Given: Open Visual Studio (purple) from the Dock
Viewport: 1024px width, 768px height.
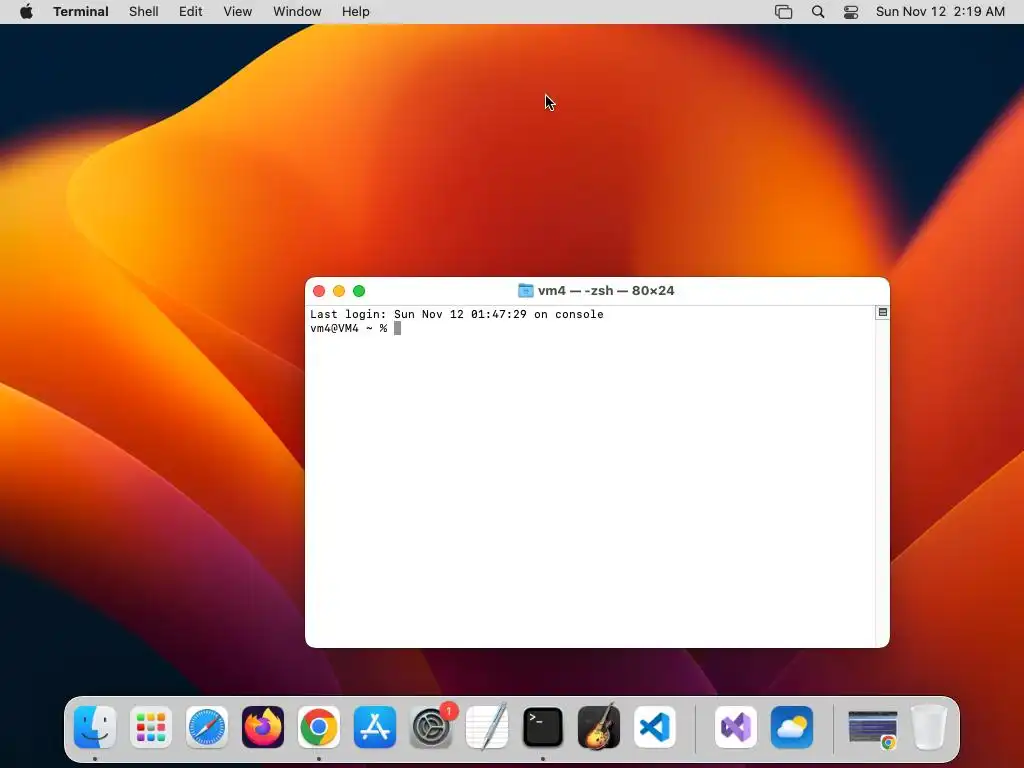Looking at the screenshot, I should tap(736, 727).
